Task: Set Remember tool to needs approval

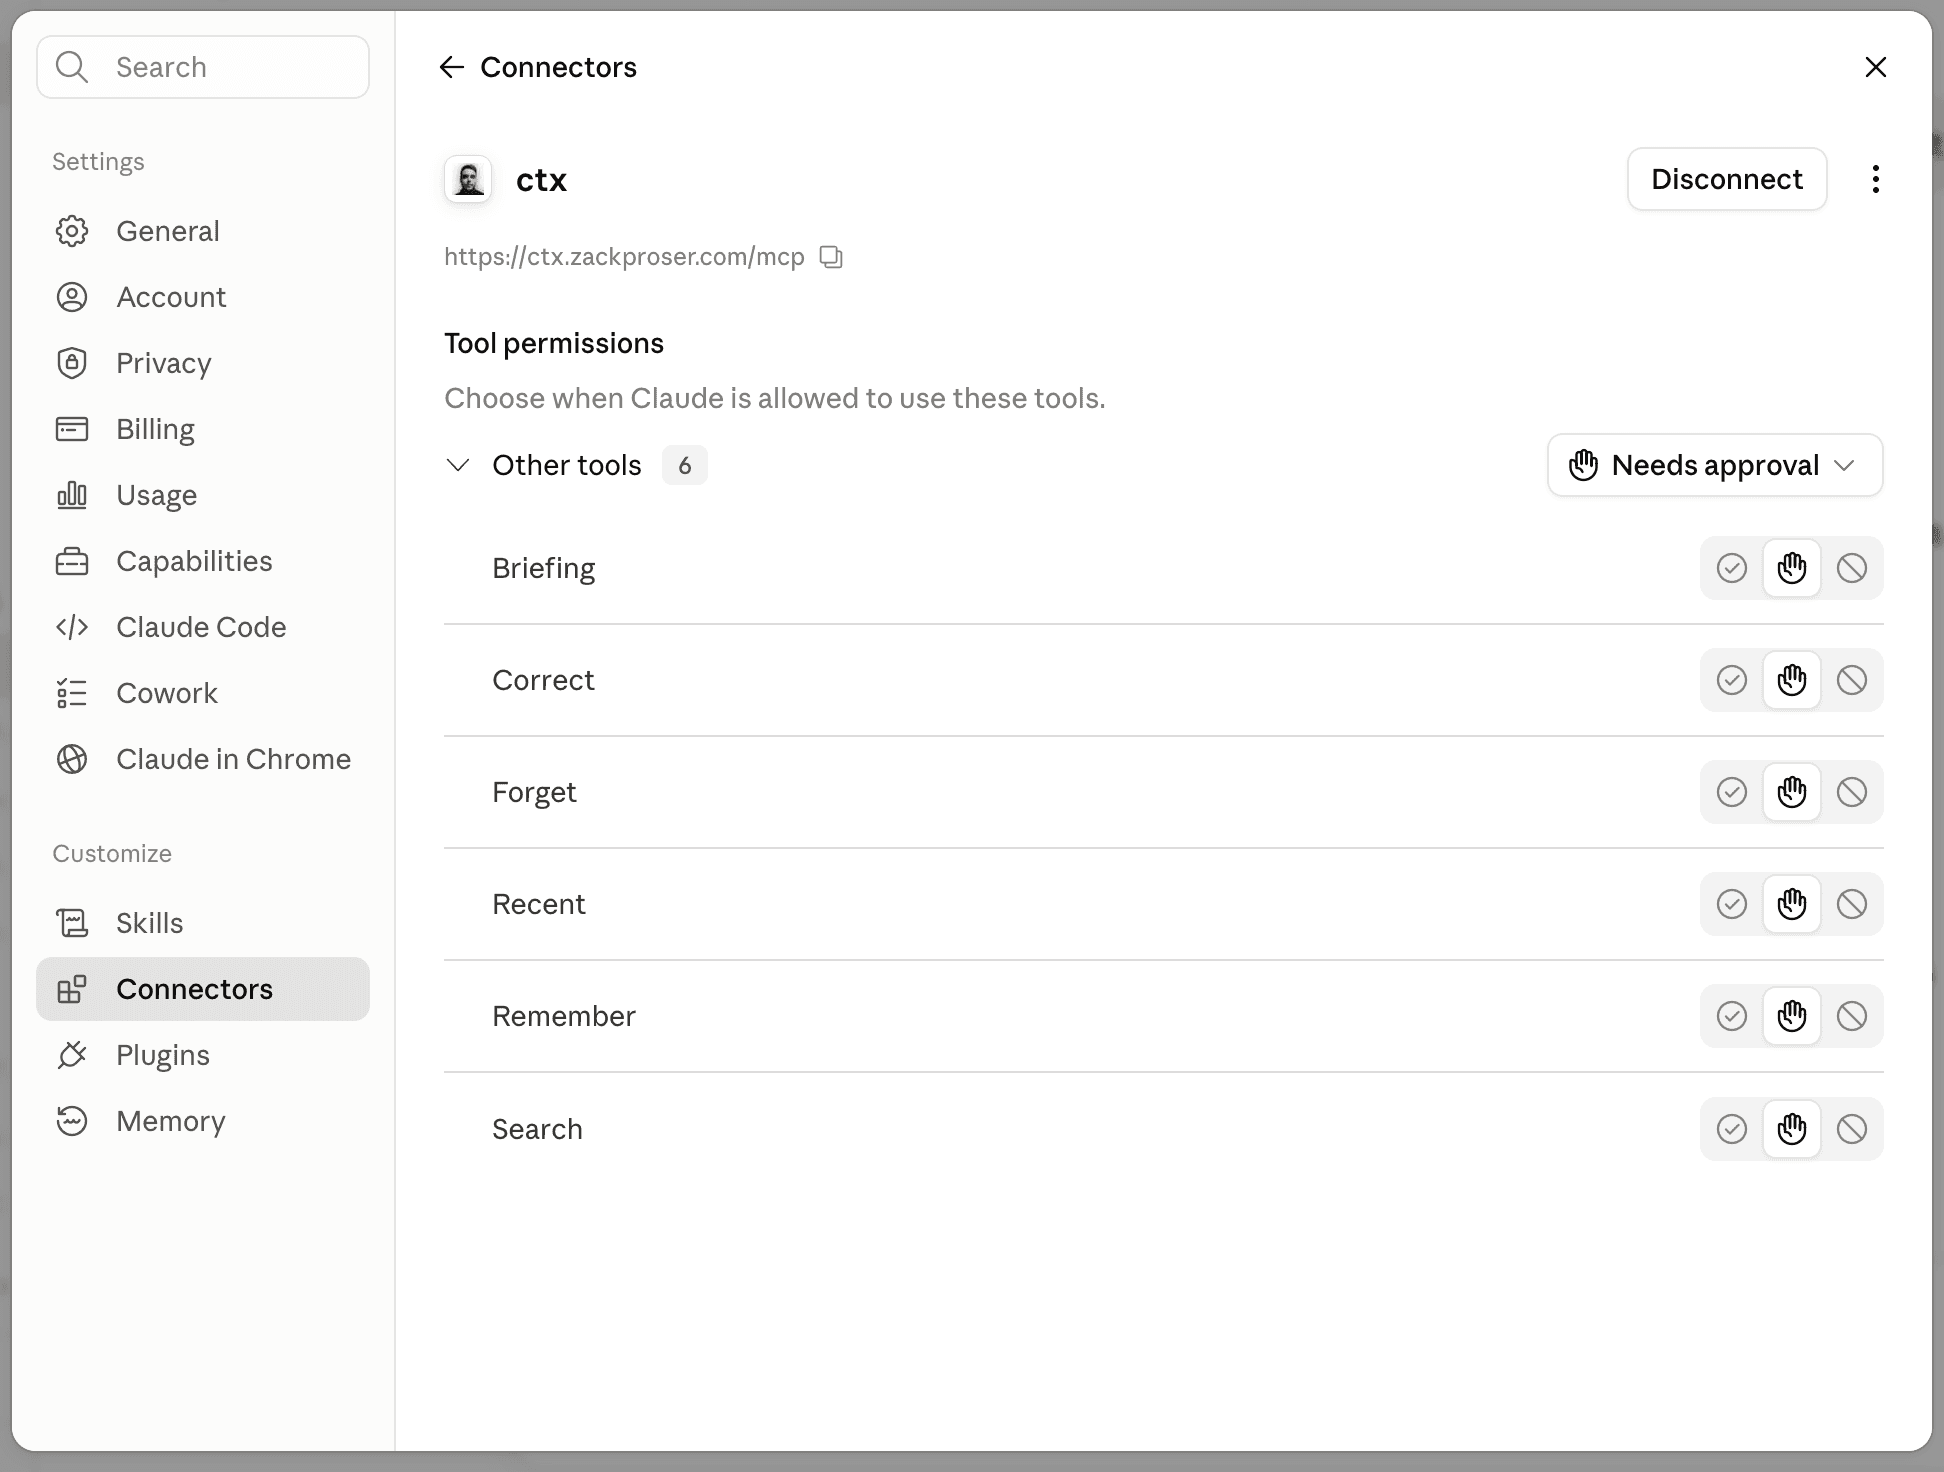Action: [1792, 1016]
